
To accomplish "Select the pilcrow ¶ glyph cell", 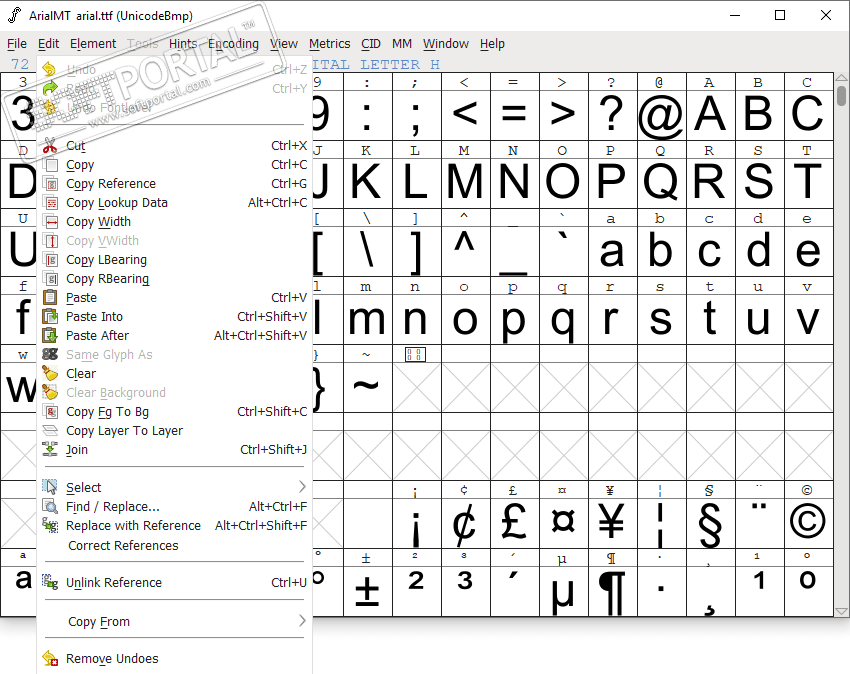I will (613, 591).
